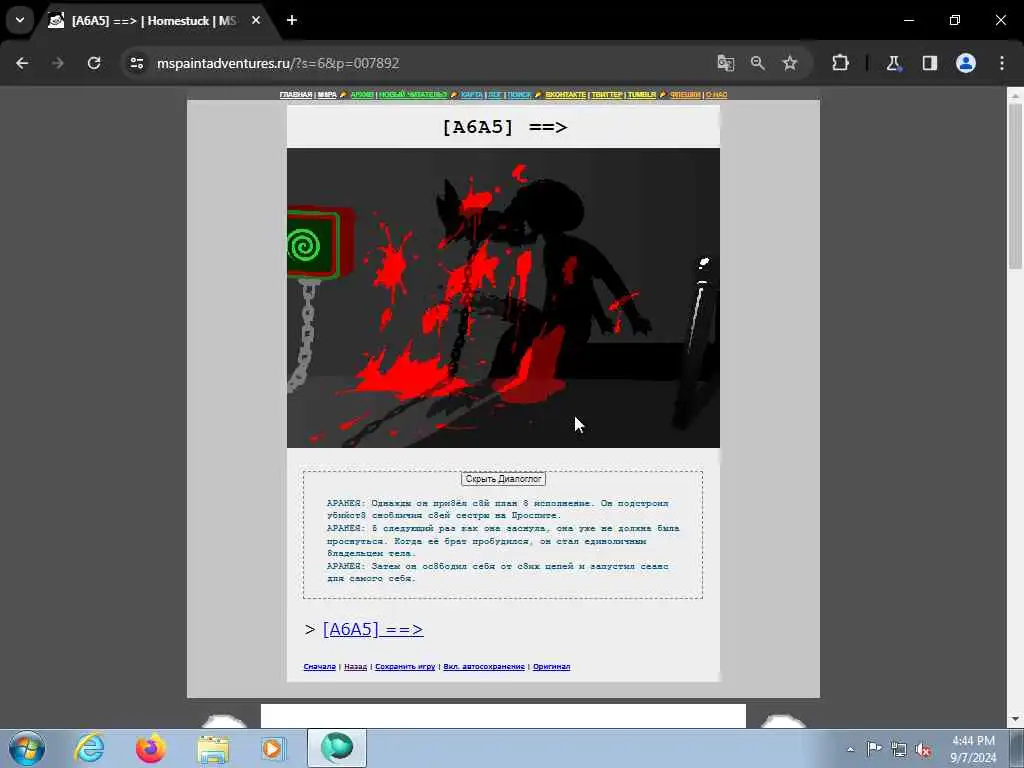Click Сначала link
Screen dimensions: 1024x768
319,667
